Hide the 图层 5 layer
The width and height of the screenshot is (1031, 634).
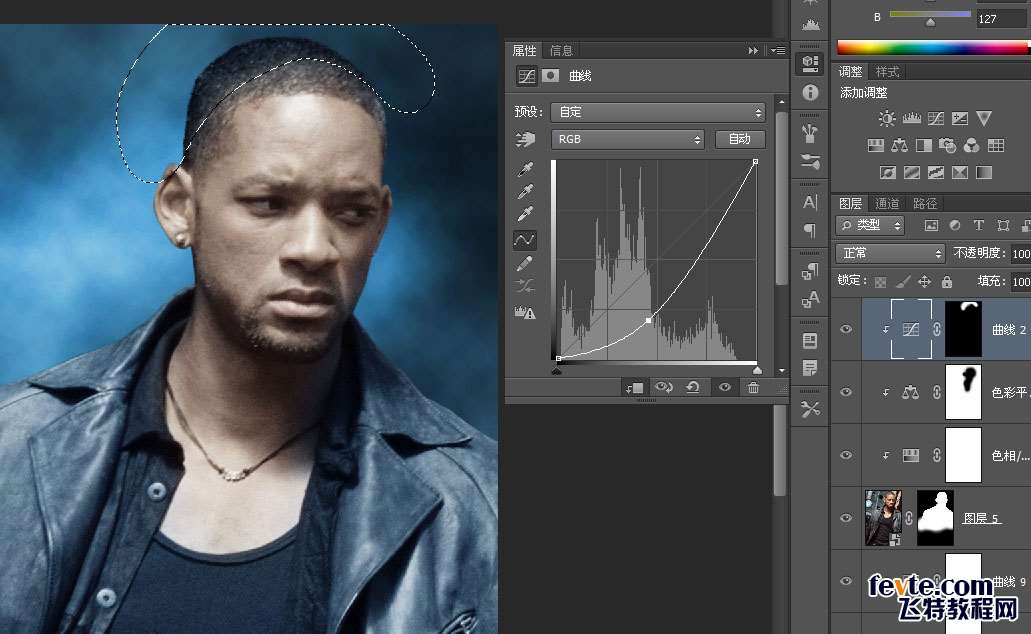click(846, 518)
